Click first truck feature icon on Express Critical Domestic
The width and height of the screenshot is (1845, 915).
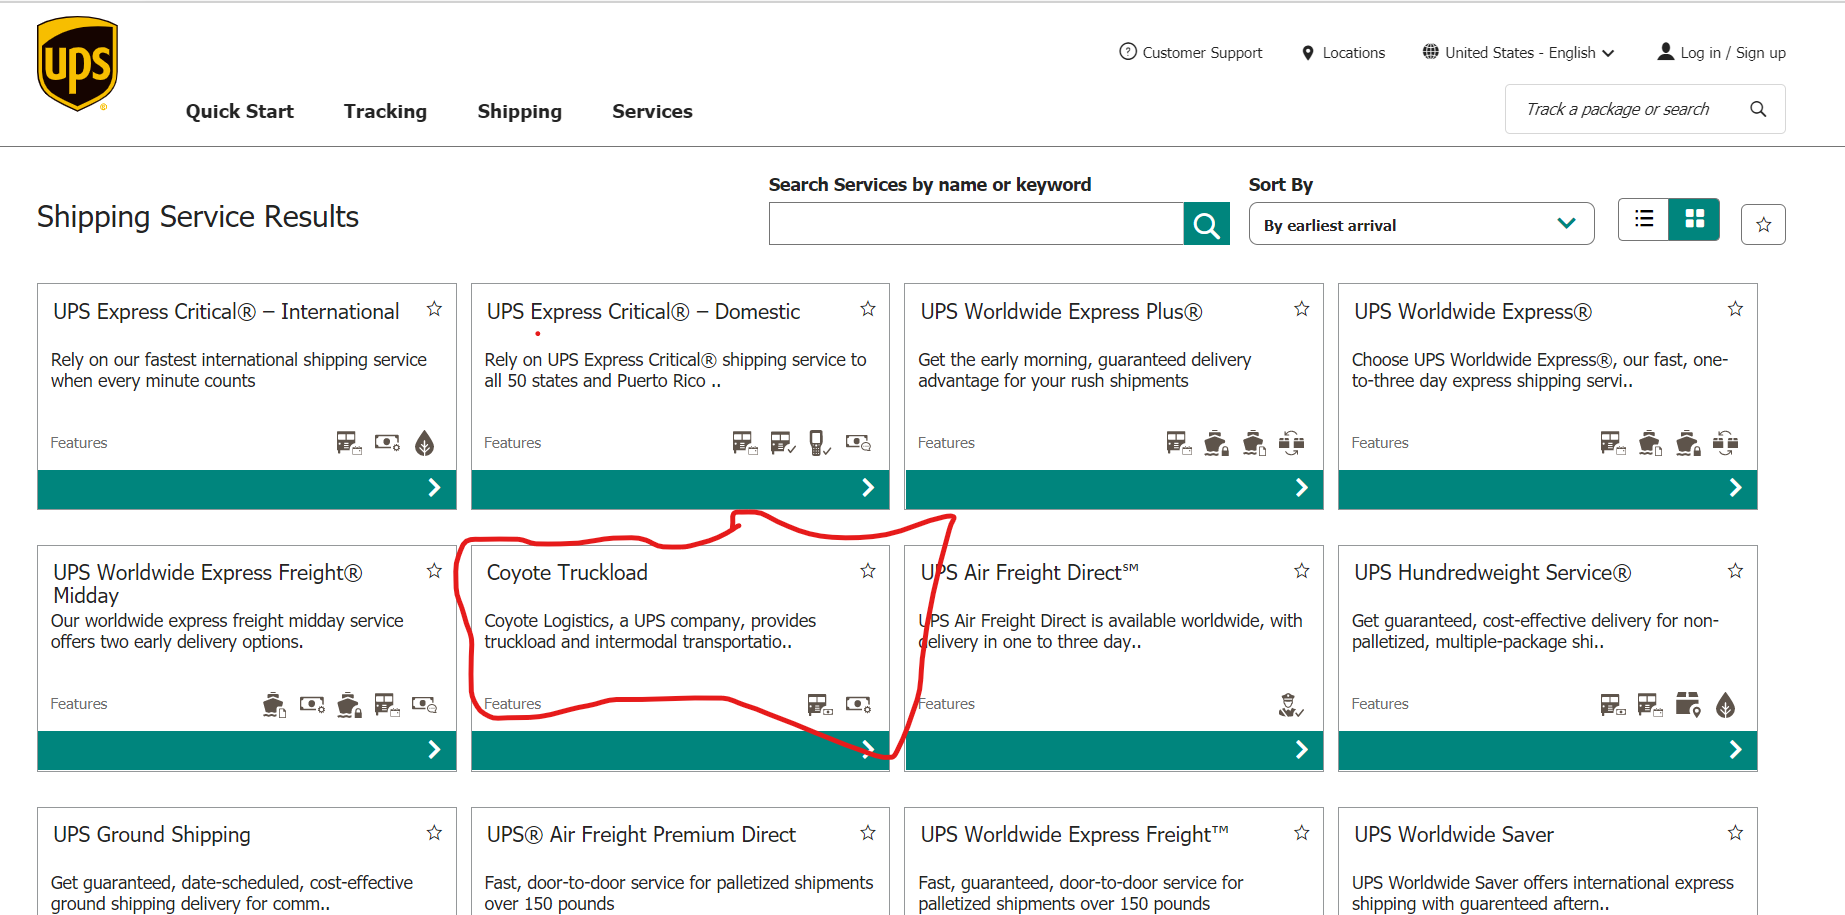point(745,443)
